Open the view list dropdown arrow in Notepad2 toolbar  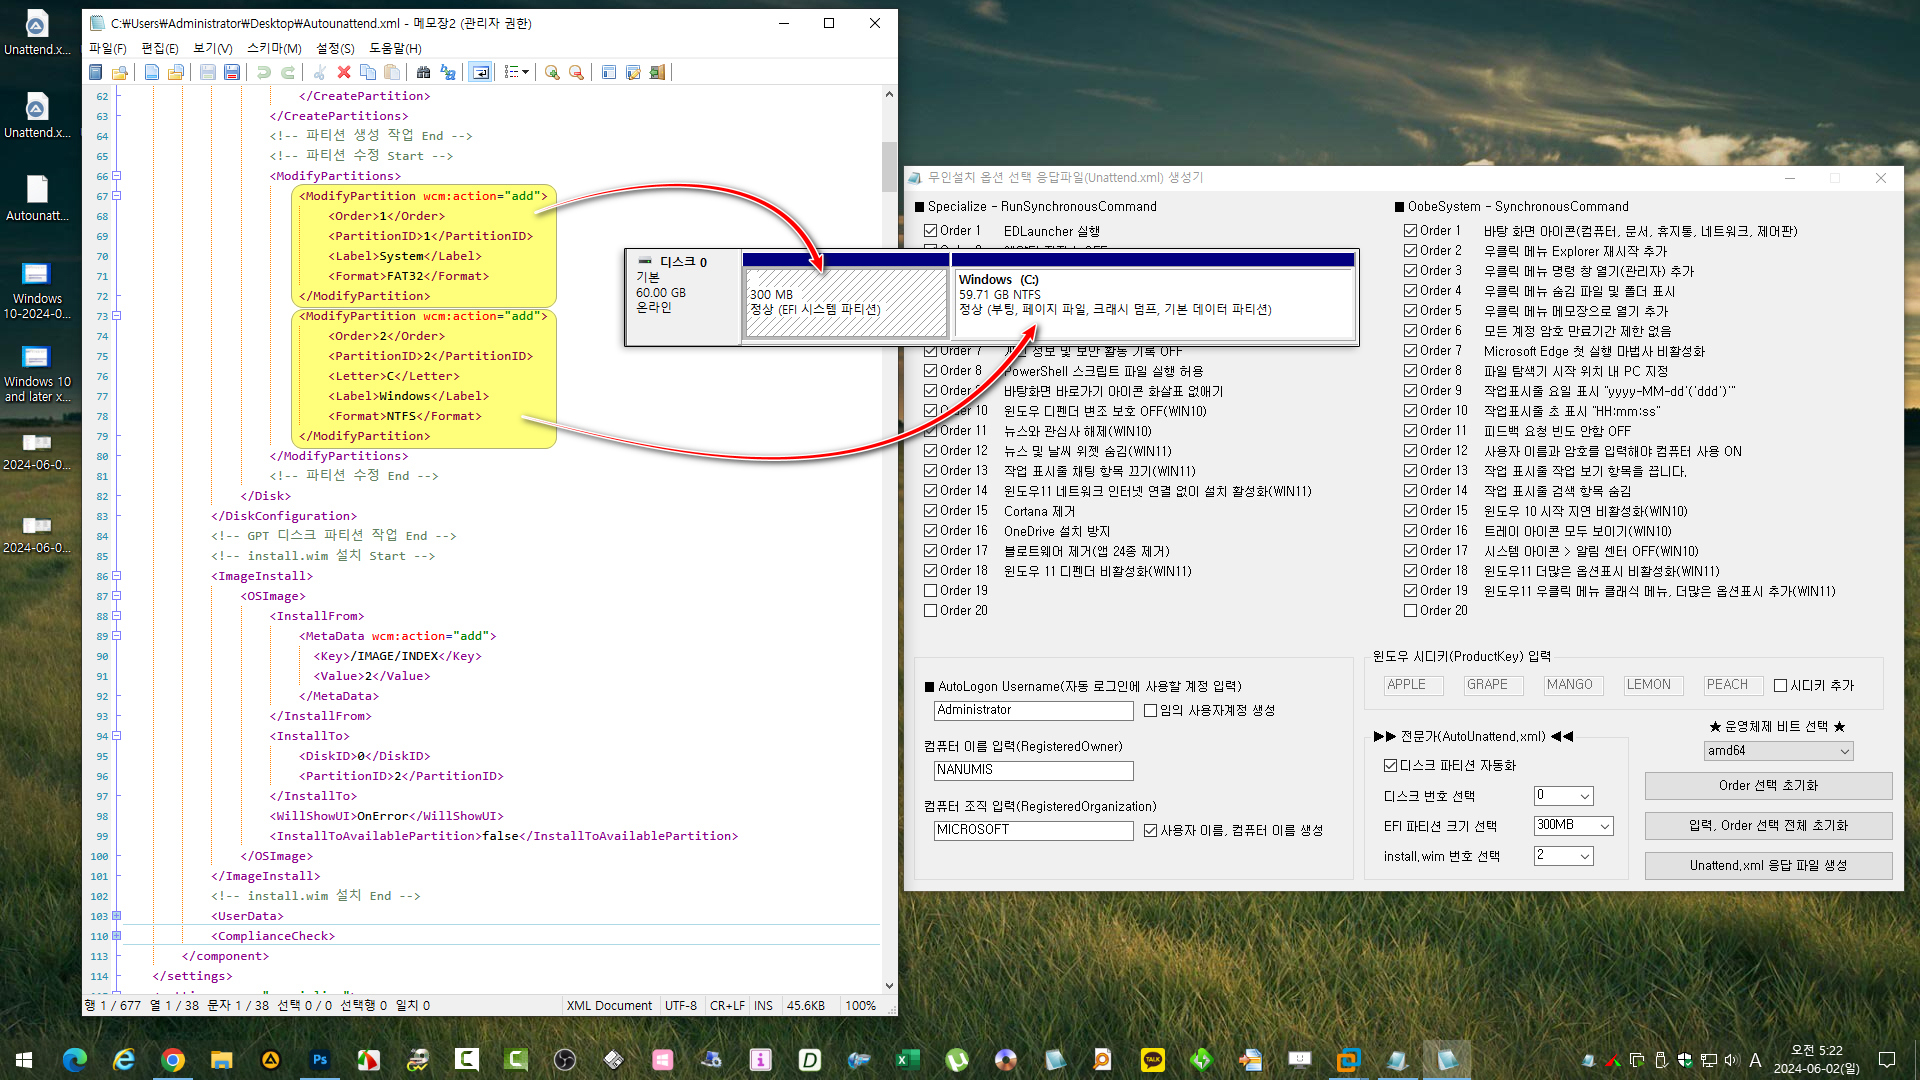[x=525, y=72]
